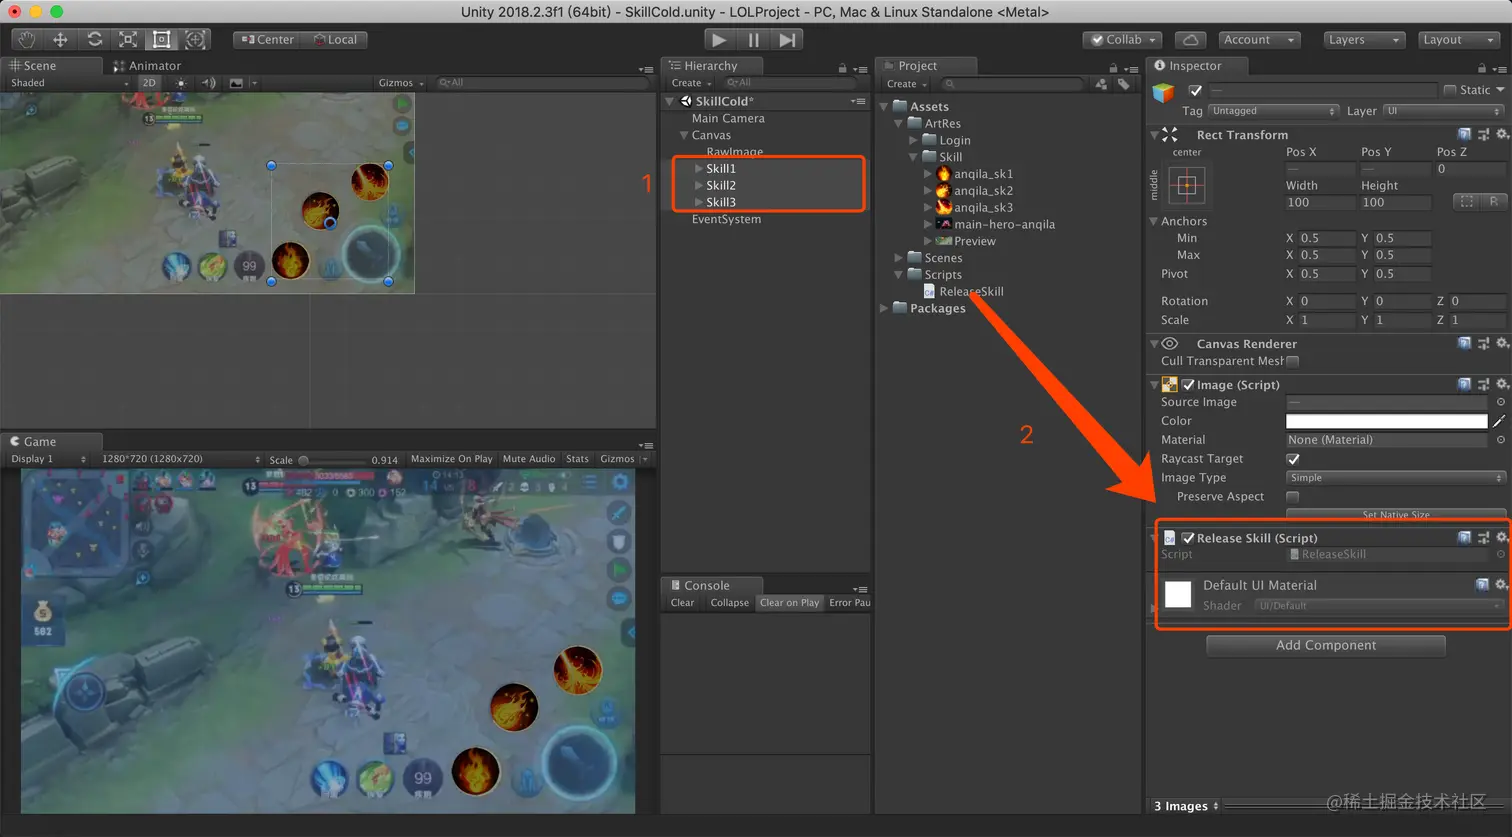Open Rect Transform help icon
This screenshot has height=837, width=1512.
[x=1464, y=134]
